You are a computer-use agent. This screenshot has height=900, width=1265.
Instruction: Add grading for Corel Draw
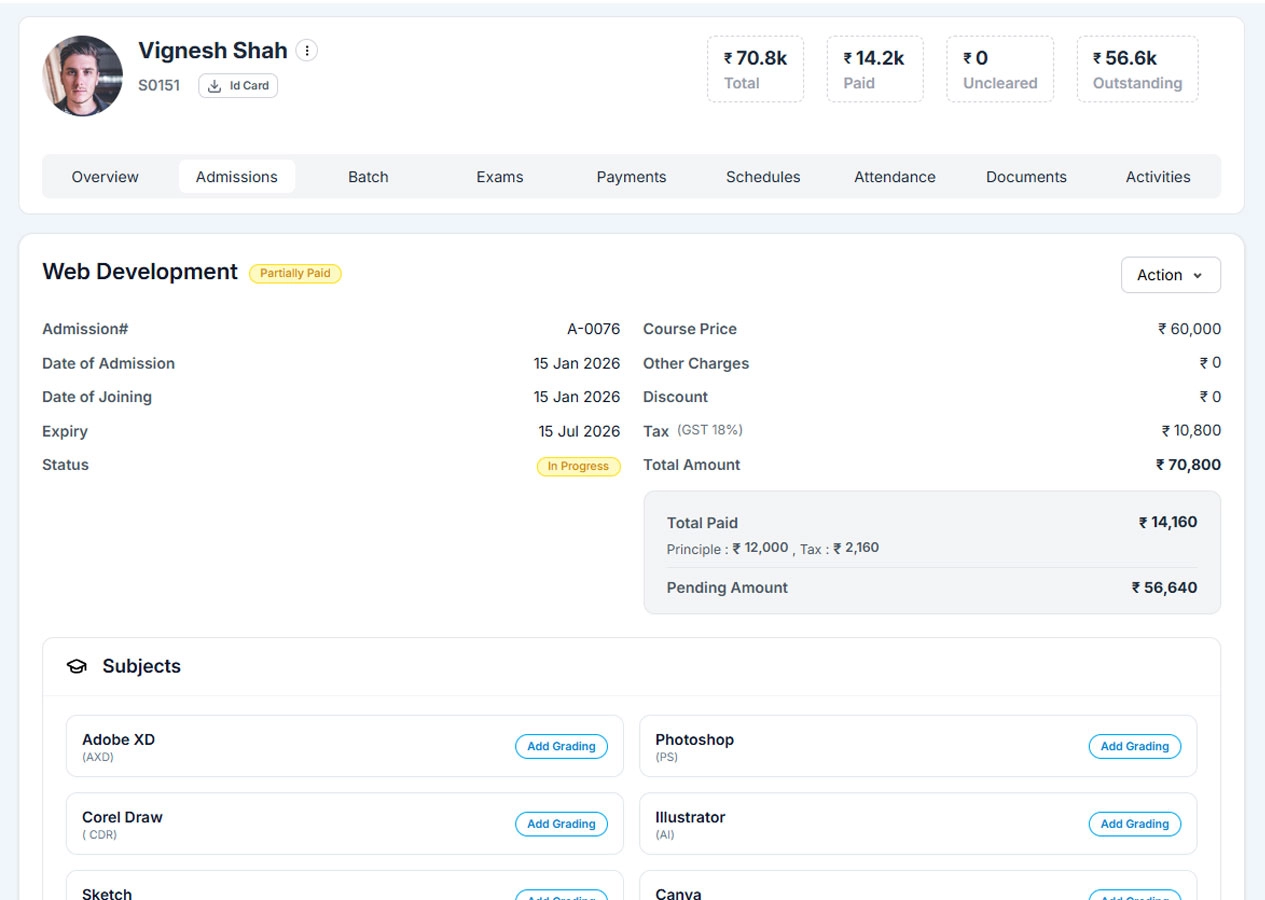click(561, 824)
